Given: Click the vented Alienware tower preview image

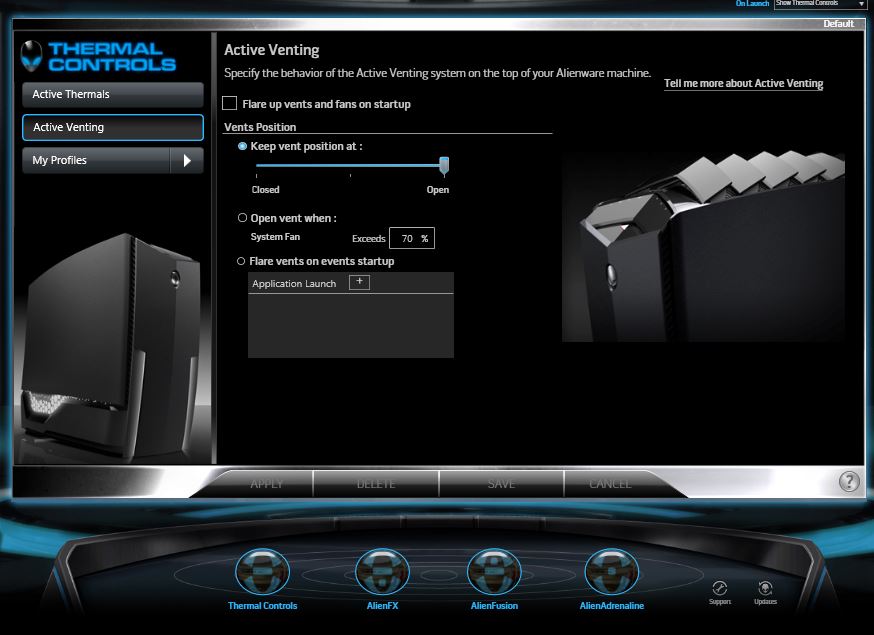Looking at the screenshot, I should (x=703, y=246).
